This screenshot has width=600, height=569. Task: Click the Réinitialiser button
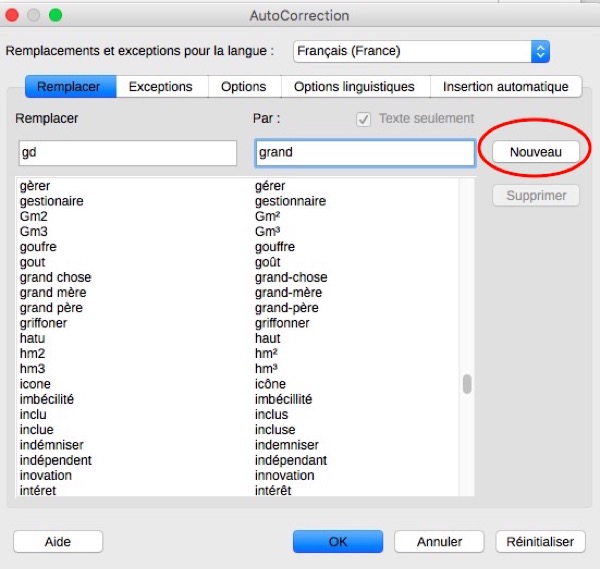539,541
